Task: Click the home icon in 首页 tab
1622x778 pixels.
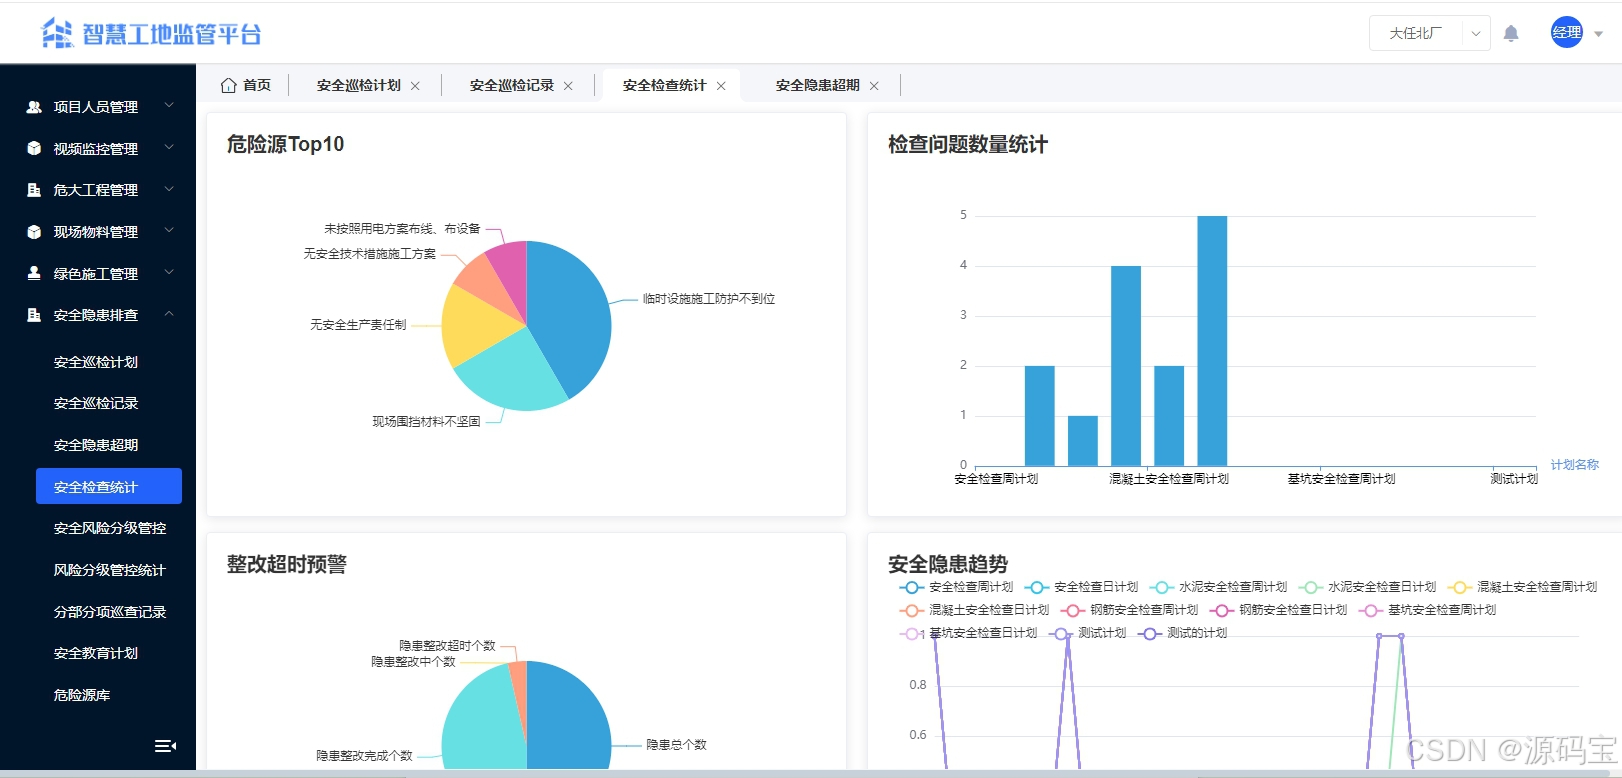Action: point(228,85)
